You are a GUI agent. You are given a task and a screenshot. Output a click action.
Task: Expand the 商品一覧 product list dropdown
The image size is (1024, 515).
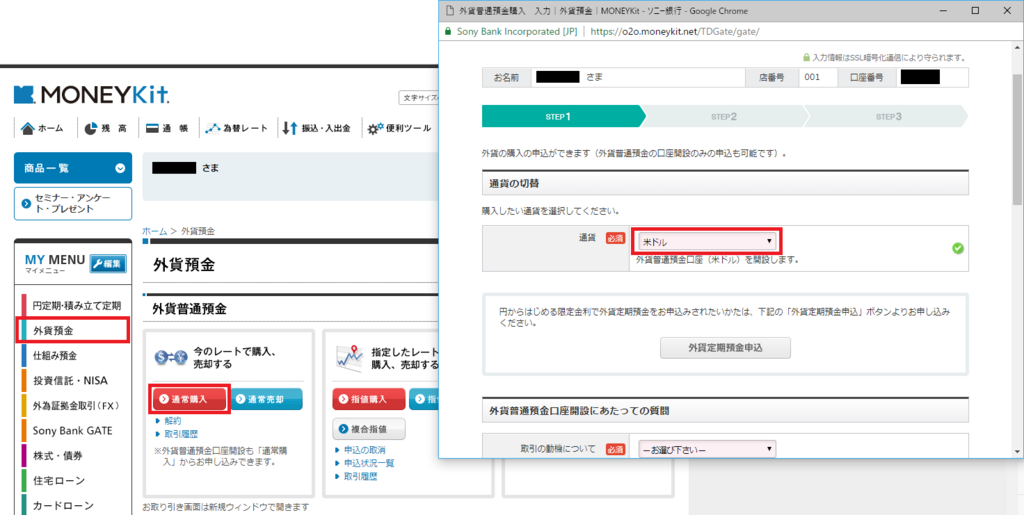tap(72, 168)
